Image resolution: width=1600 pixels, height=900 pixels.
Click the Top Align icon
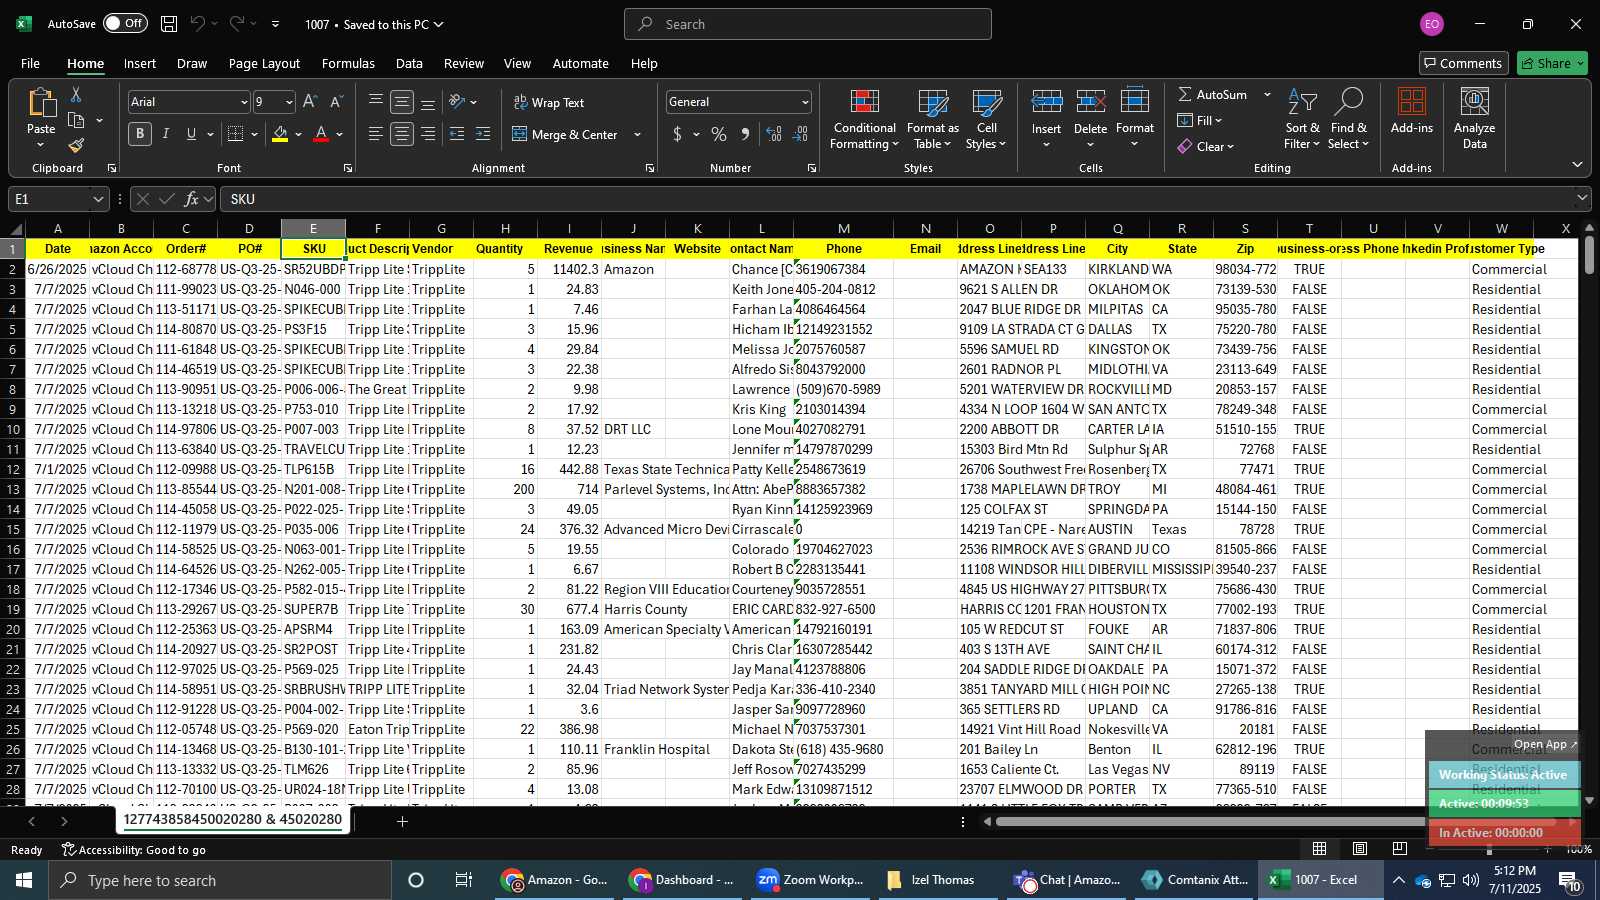point(375,101)
